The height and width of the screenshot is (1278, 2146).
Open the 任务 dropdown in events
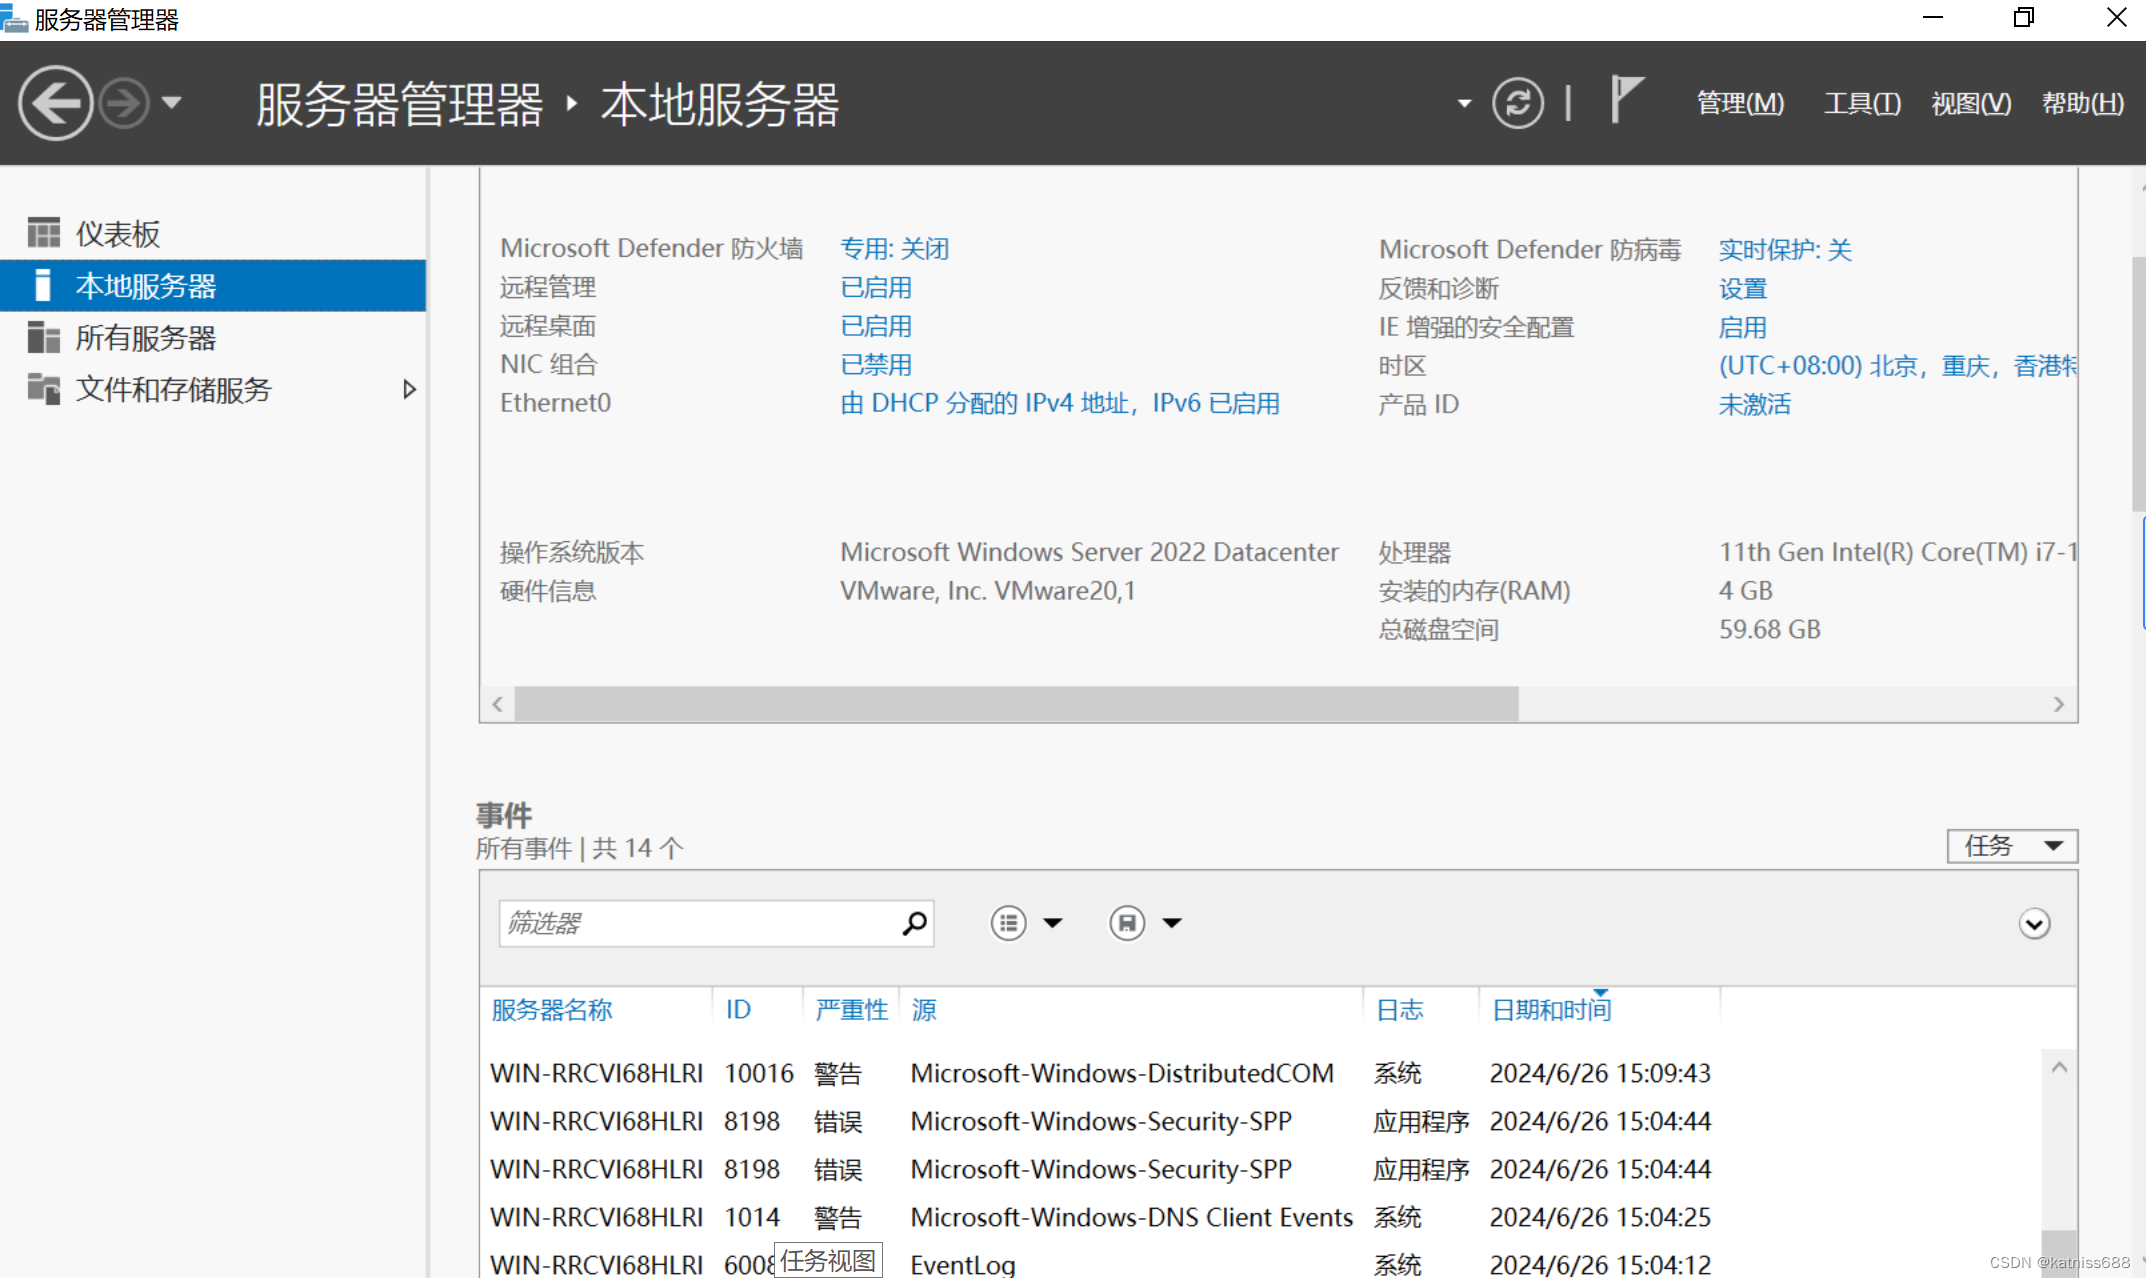click(2012, 846)
